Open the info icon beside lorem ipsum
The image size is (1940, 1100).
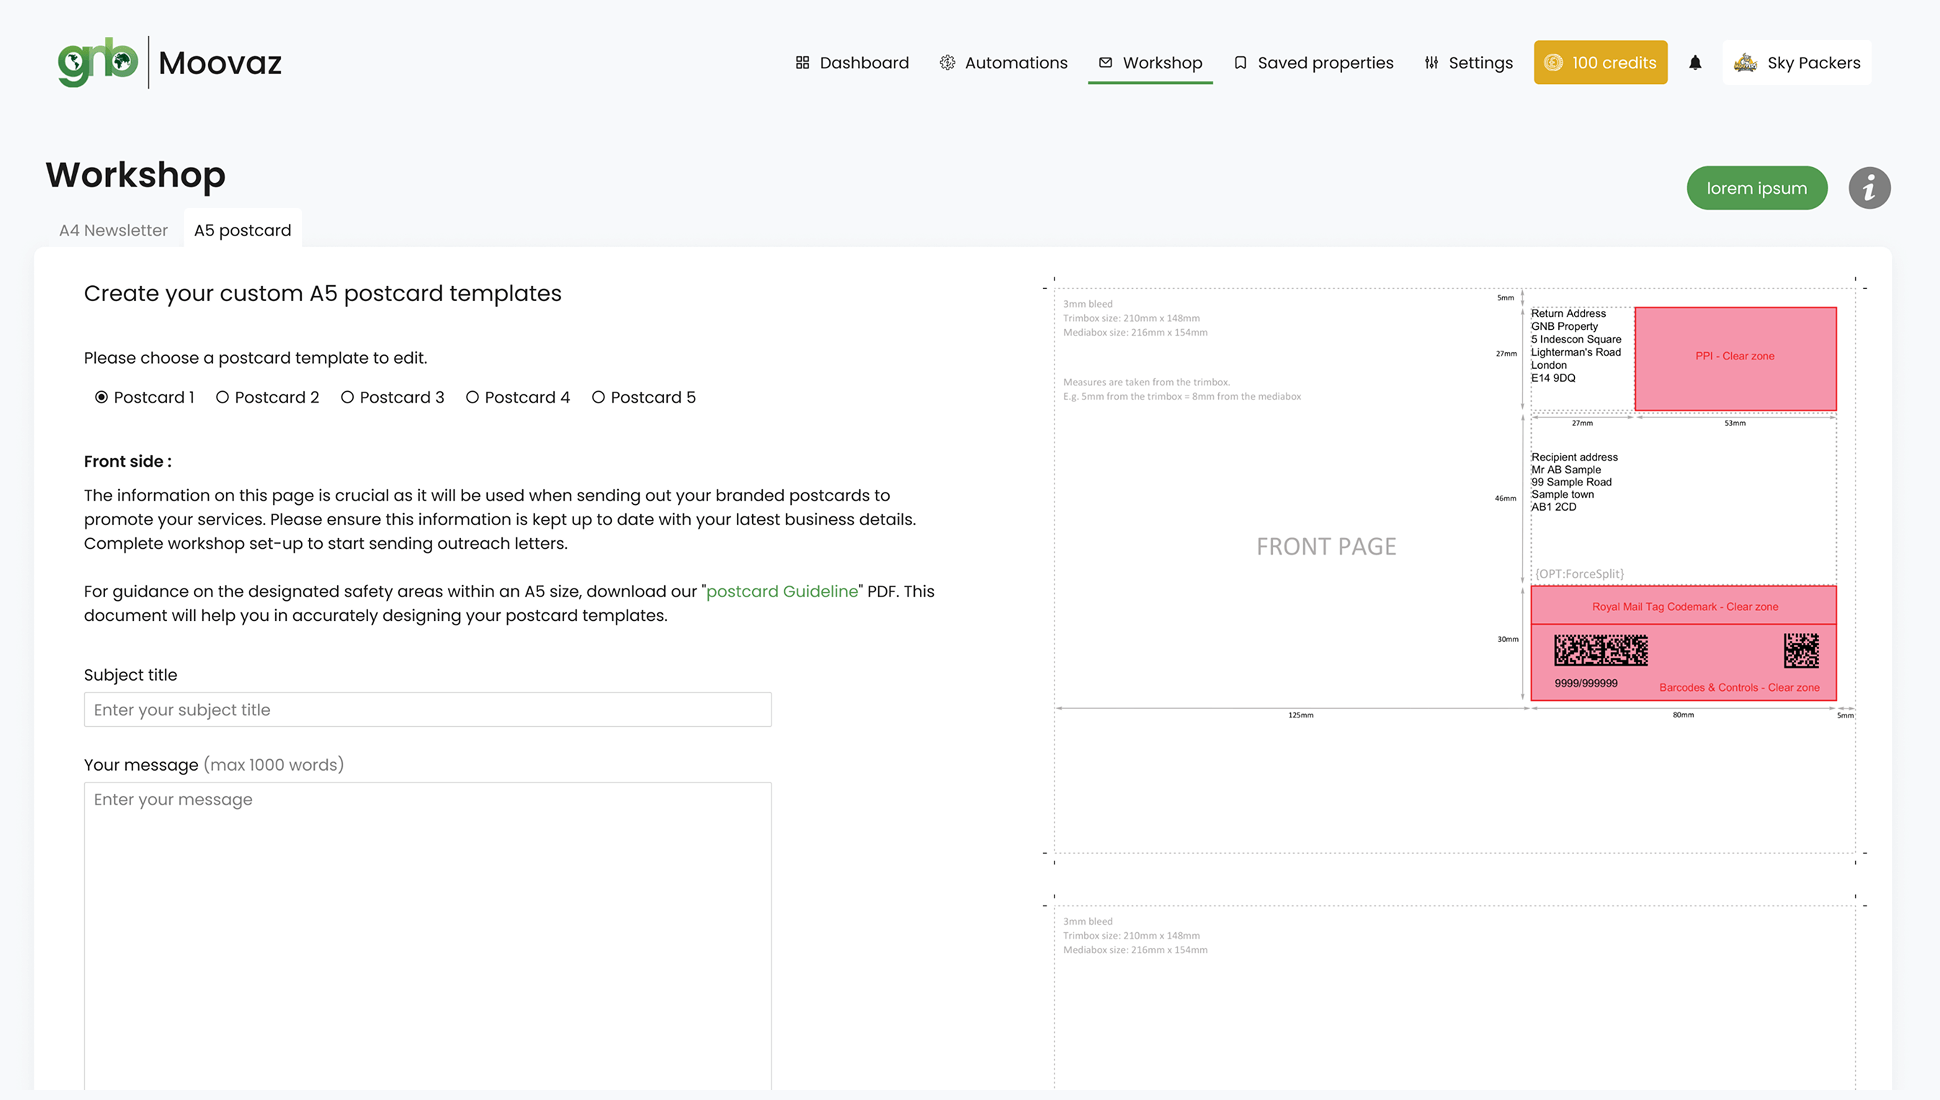click(1869, 188)
